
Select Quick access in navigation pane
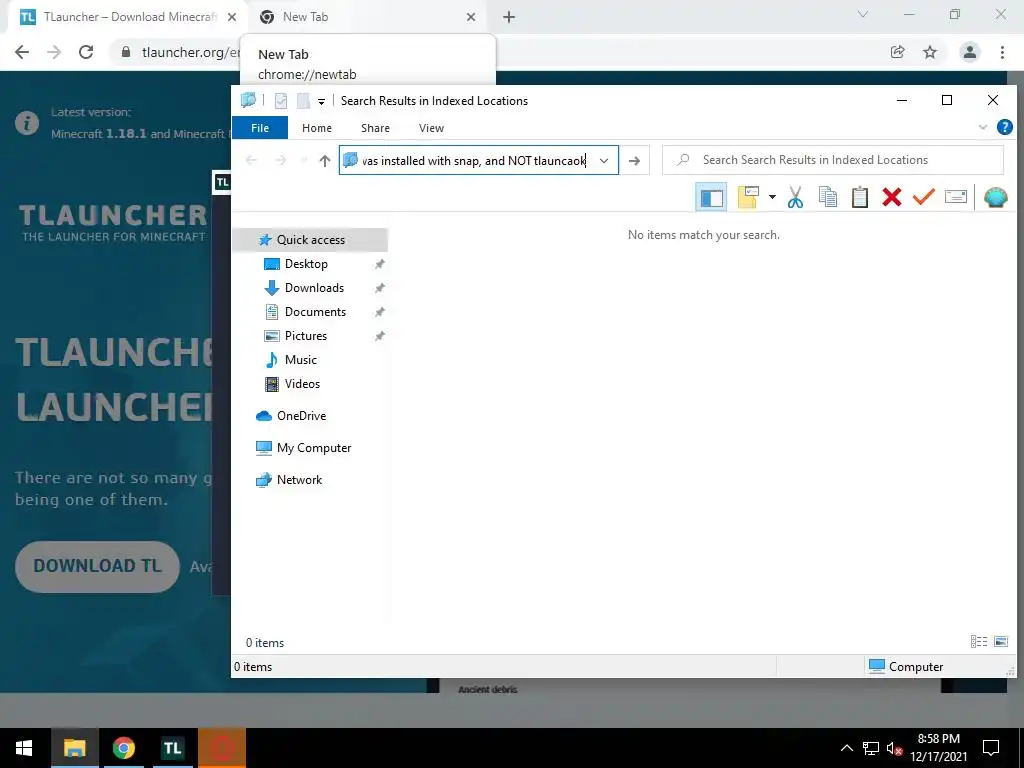310,240
